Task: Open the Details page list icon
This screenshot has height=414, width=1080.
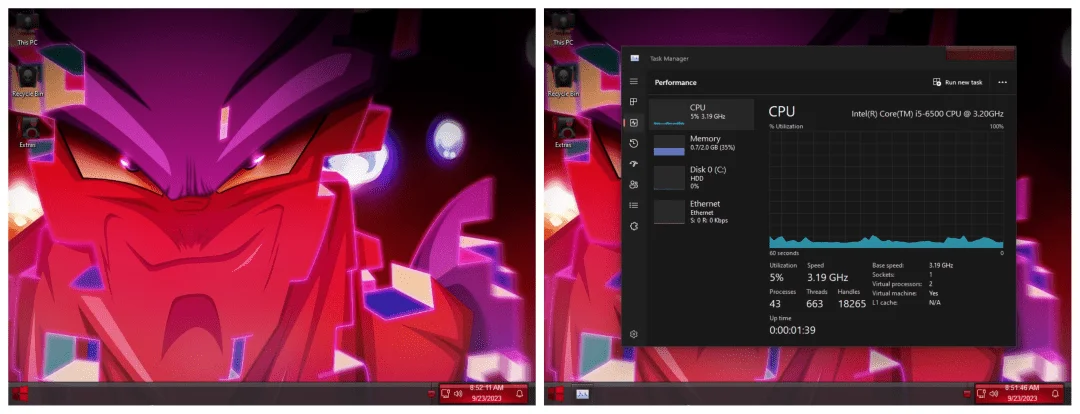Action: pos(634,205)
